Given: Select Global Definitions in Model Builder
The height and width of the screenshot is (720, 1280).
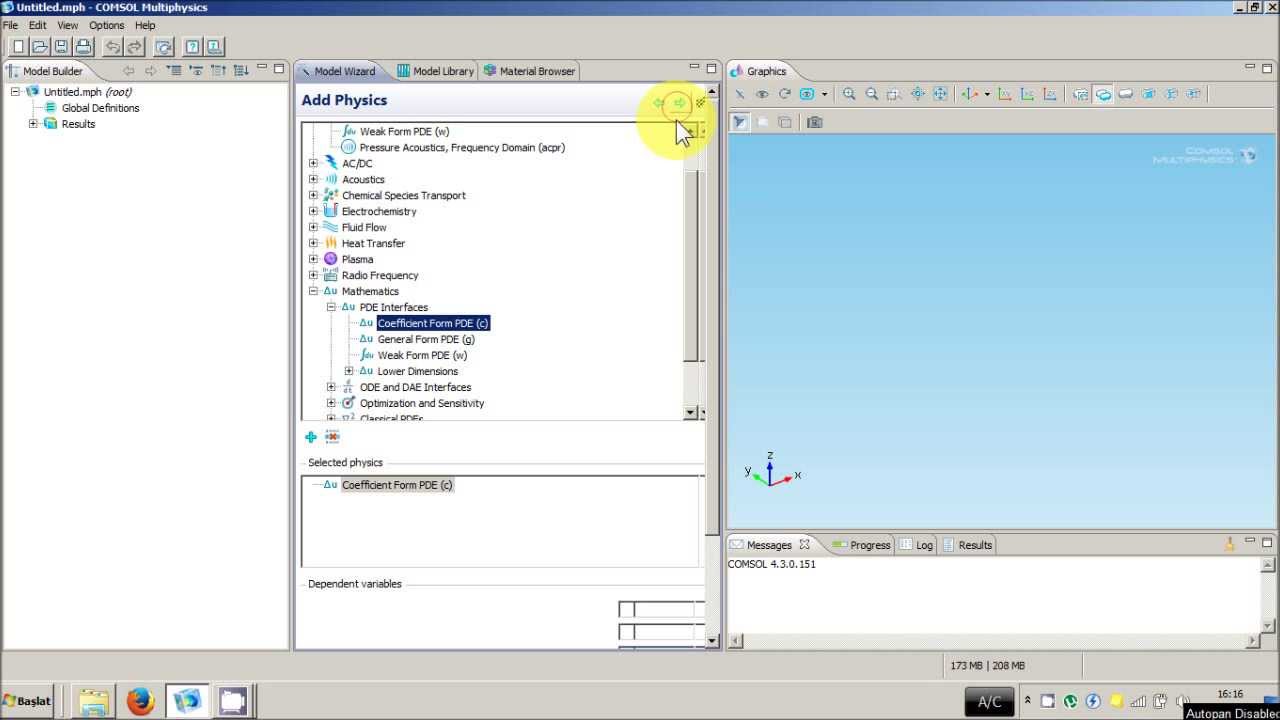Looking at the screenshot, I should pyautogui.click(x=100, y=108).
